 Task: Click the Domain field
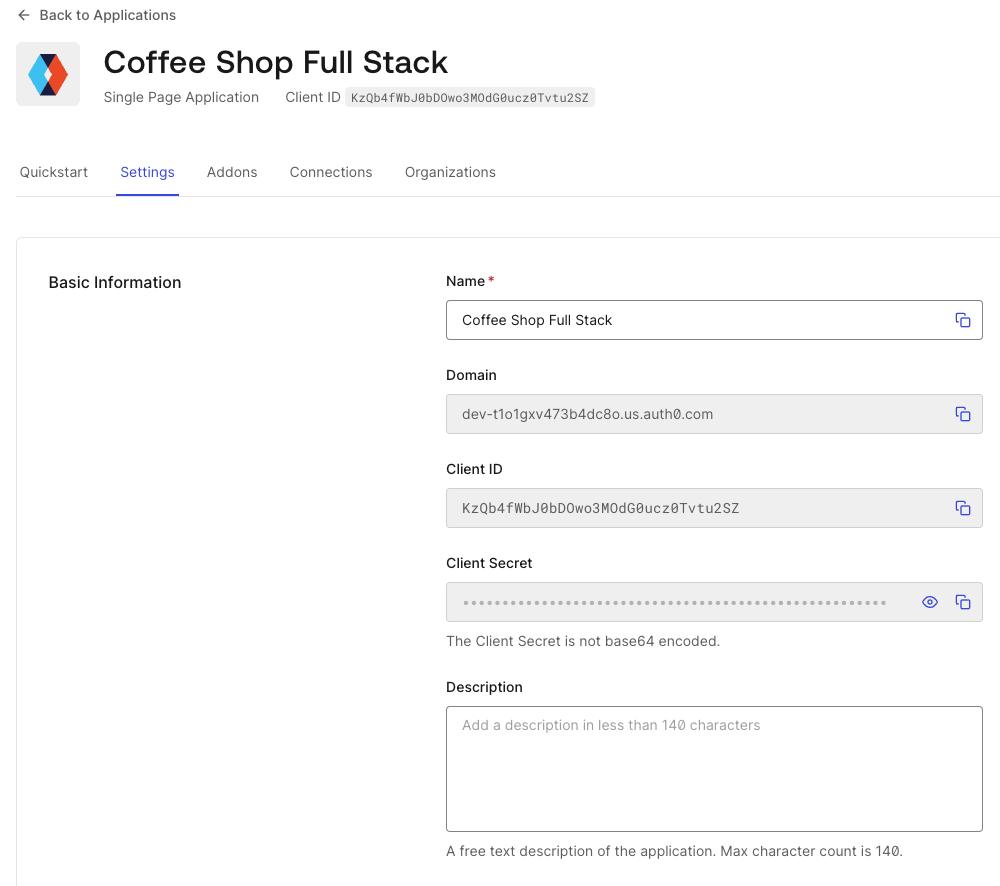coord(714,414)
